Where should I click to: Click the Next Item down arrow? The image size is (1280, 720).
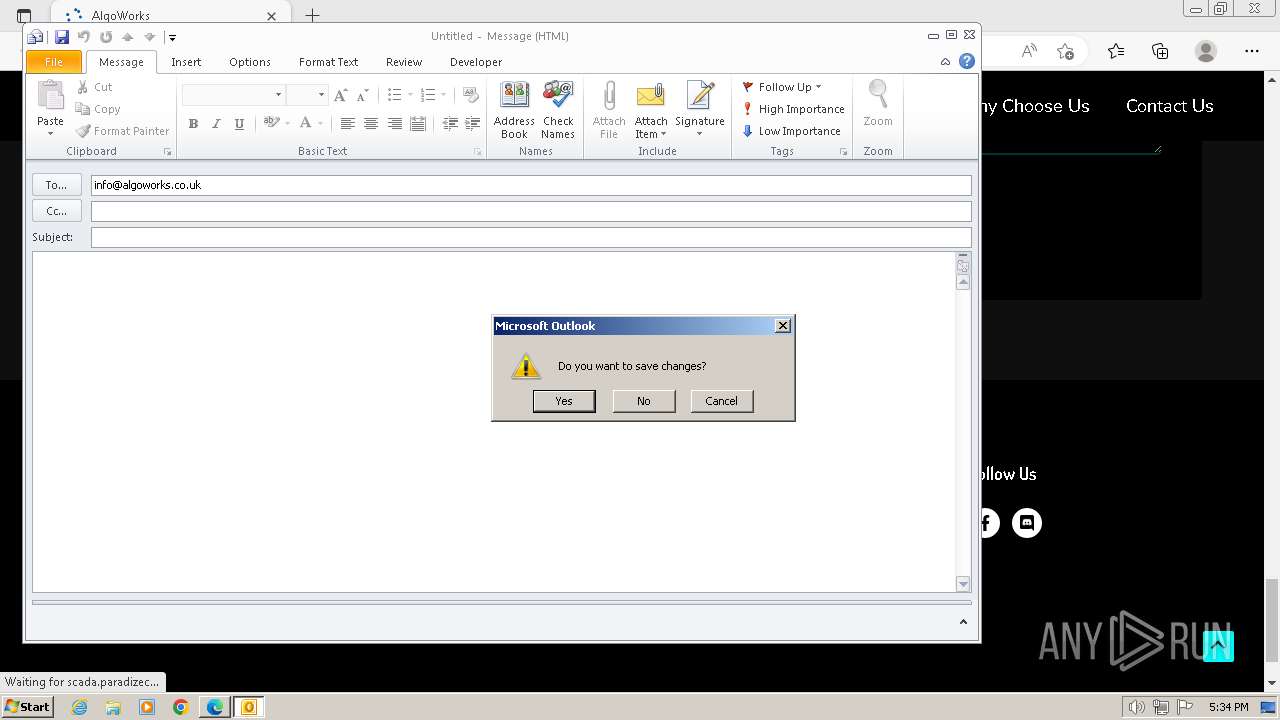click(150, 37)
